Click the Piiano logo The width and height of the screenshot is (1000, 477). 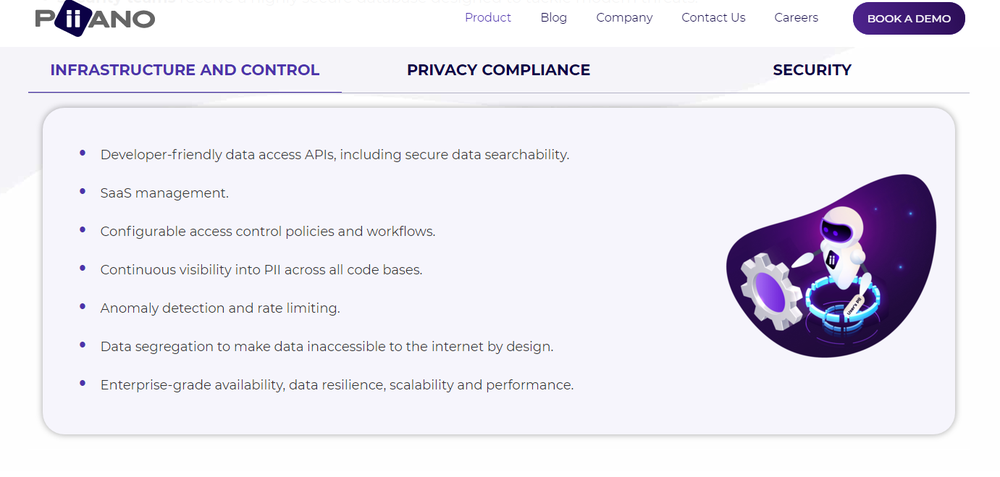pyautogui.click(x=95, y=18)
